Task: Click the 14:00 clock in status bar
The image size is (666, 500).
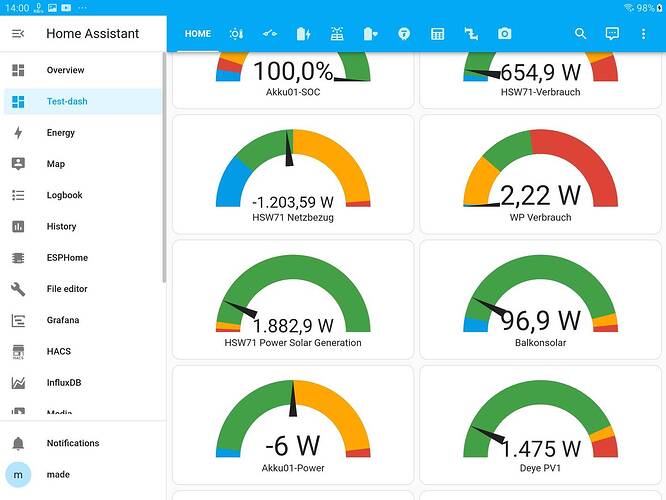Action: [x=17, y=8]
